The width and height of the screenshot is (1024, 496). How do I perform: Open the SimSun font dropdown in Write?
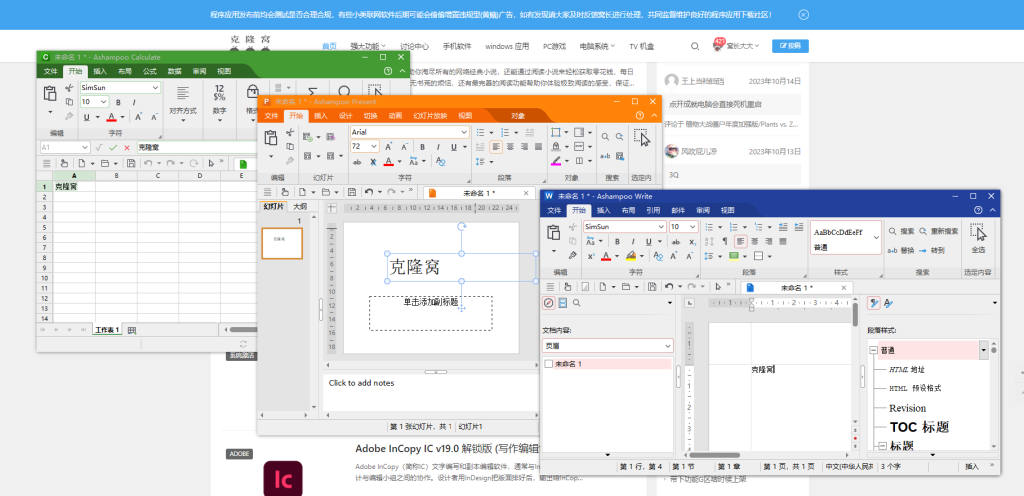[661, 226]
